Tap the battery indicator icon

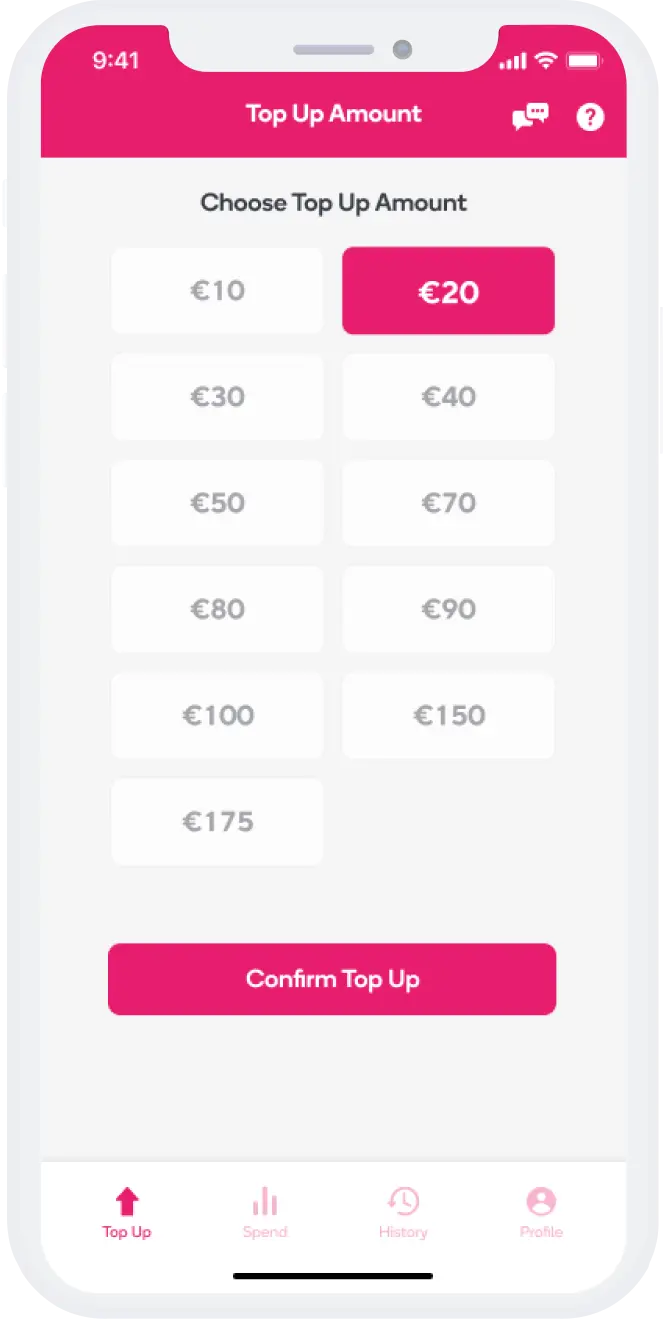click(x=583, y=60)
